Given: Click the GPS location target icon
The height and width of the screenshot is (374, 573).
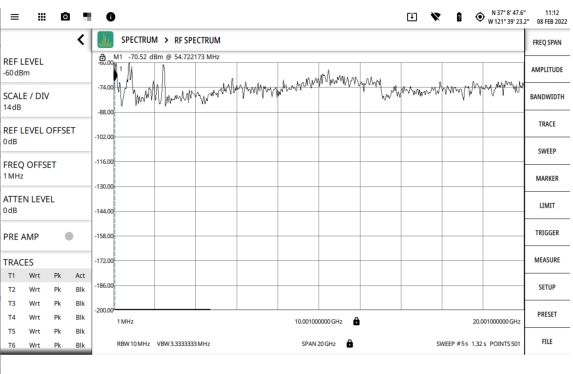Looking at the screenshot, I should click(x=480, y=17).
